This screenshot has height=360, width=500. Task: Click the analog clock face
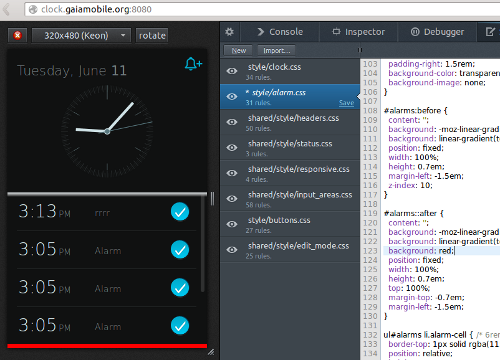pos(107,131)
